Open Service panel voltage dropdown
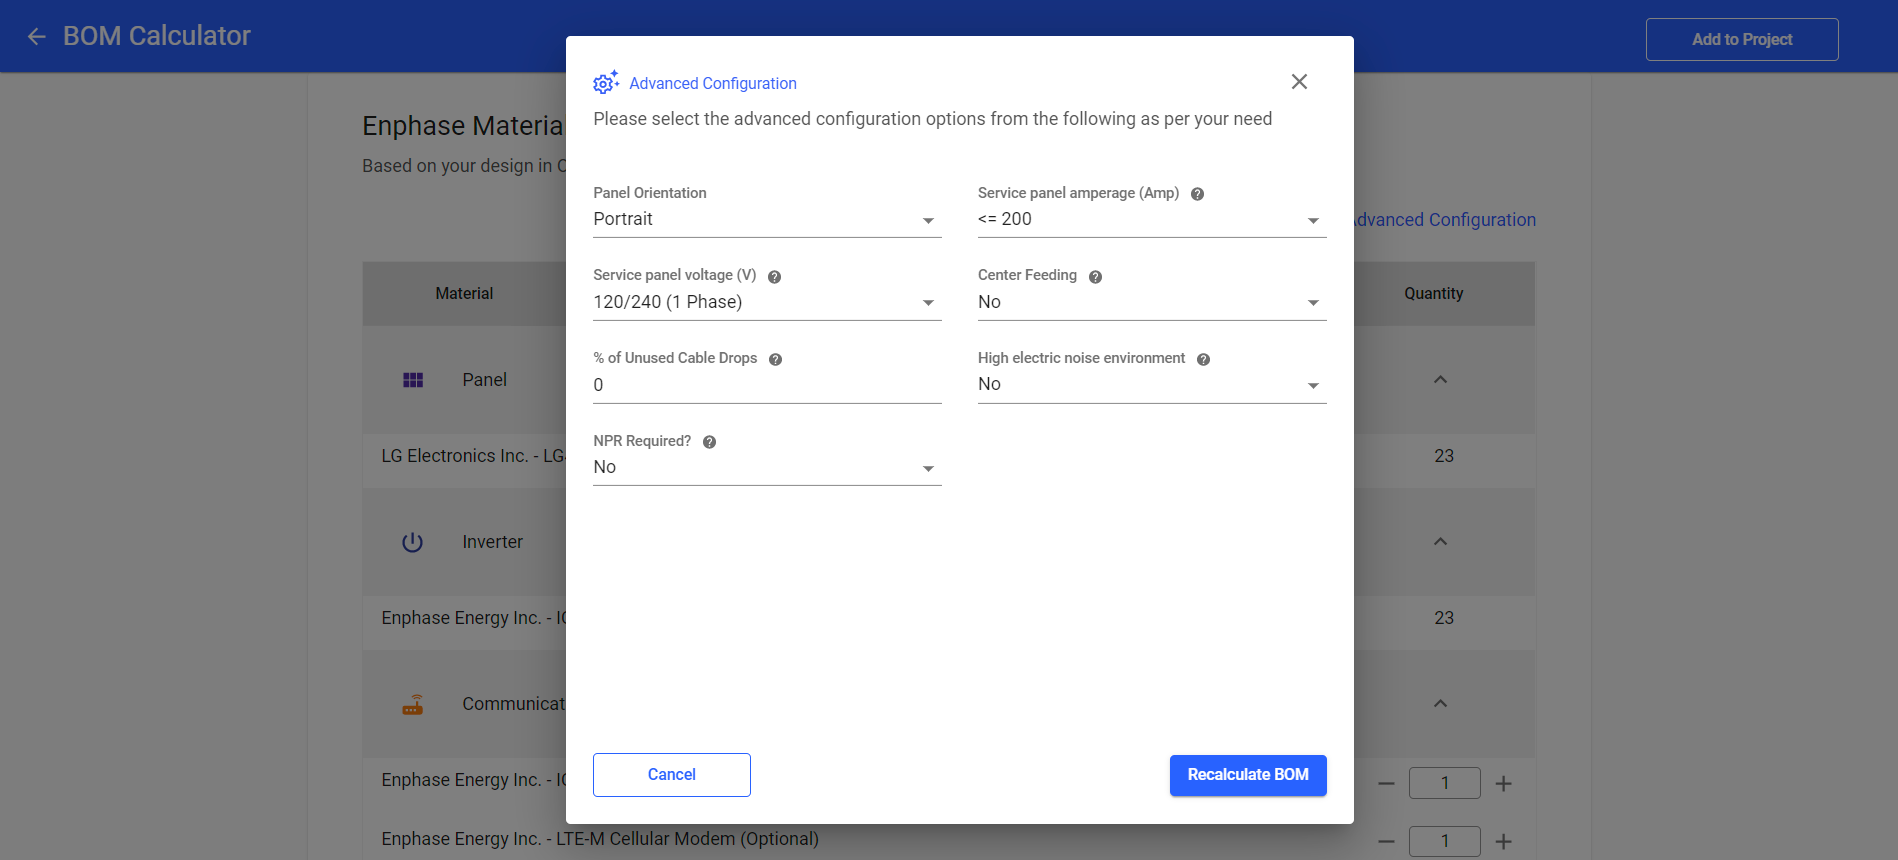 [x=766, y=303]
